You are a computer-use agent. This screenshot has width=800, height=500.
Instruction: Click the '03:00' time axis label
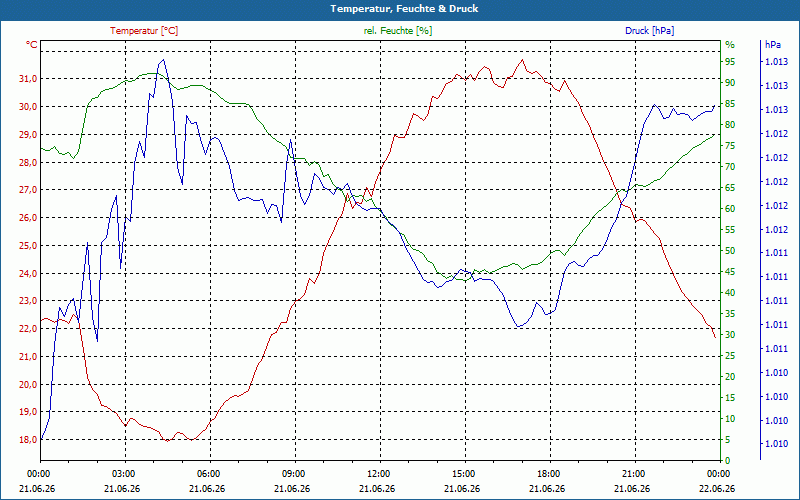[x=122, y=473]
